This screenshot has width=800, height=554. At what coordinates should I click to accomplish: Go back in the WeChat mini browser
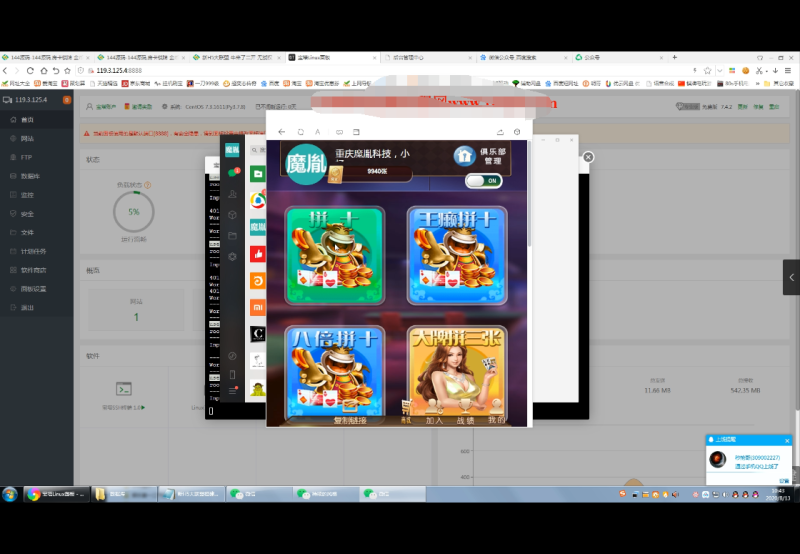pos(282,132)
